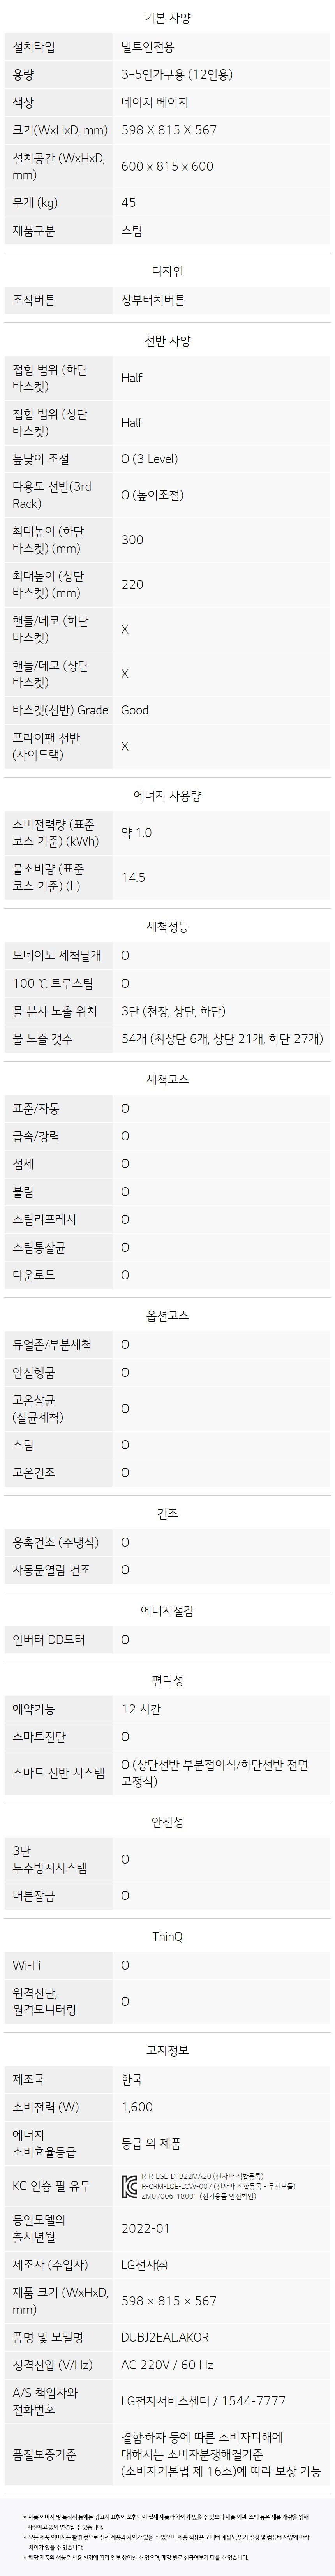The height and width of the screenshot is (2576, 335).
Task: Click the 상부터치버튼 value
Action: [x=153, y=300]
